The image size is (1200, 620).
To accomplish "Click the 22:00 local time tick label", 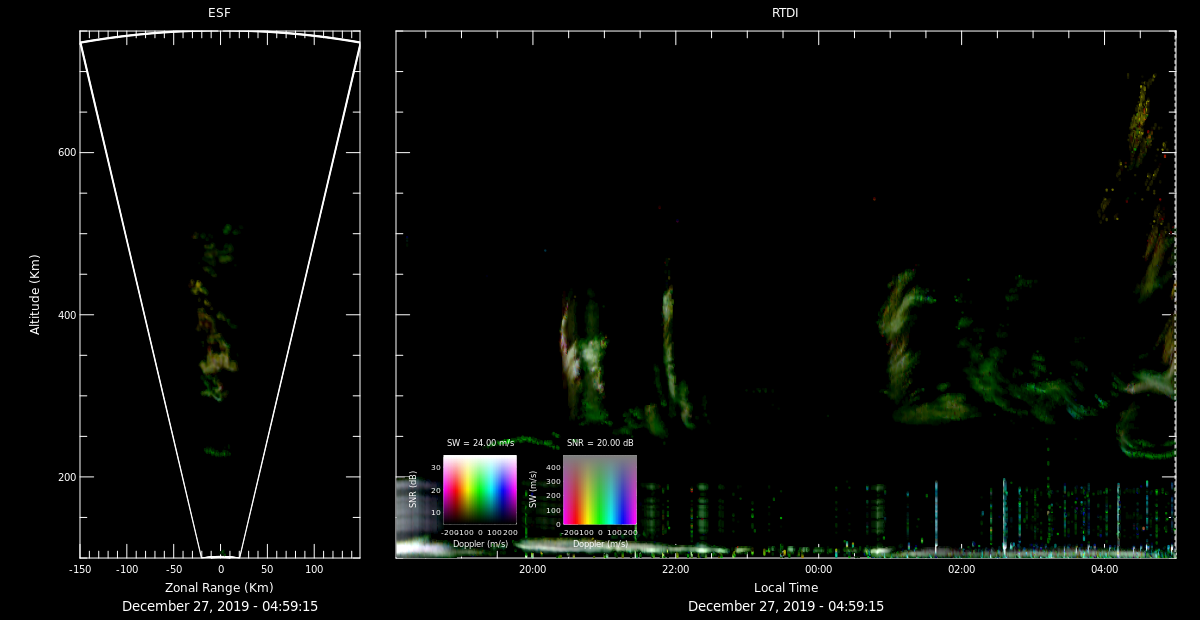I will click(x=675, y=569).
